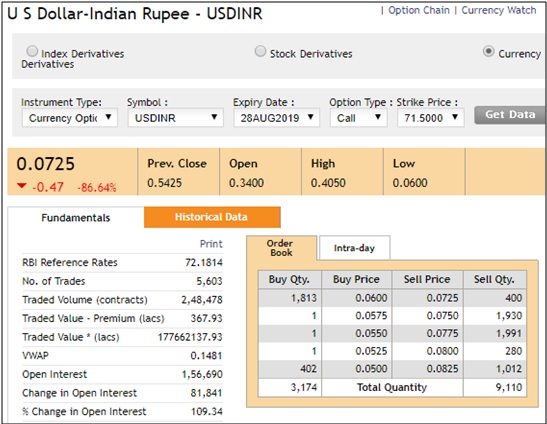Click the Total Quantity label

coord(392,387)
